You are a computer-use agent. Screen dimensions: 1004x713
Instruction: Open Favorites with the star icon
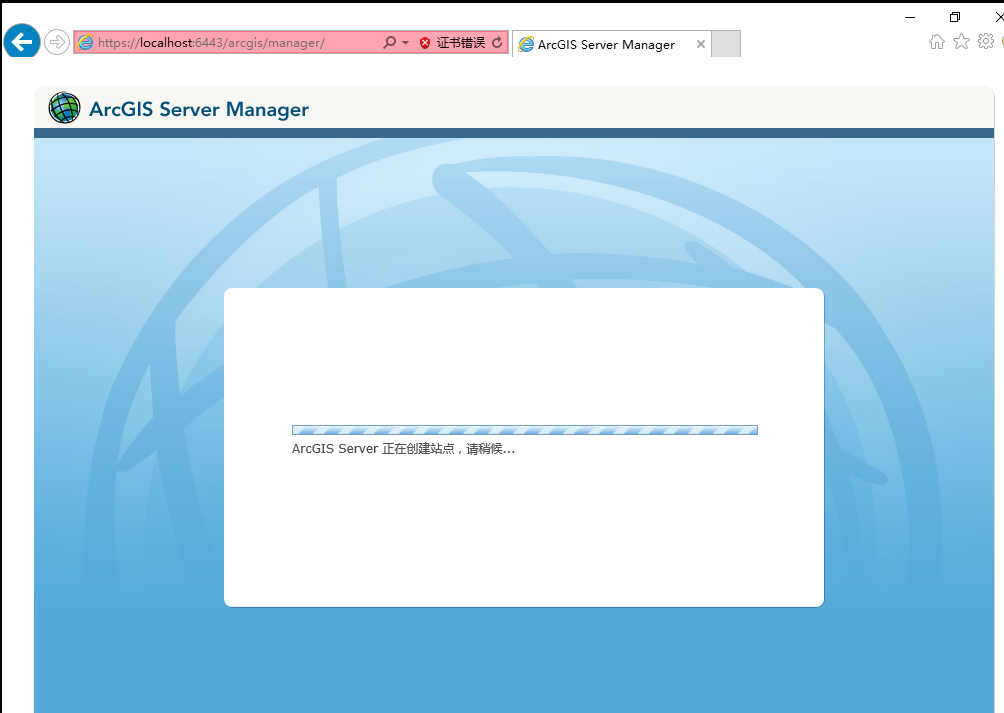961,42
